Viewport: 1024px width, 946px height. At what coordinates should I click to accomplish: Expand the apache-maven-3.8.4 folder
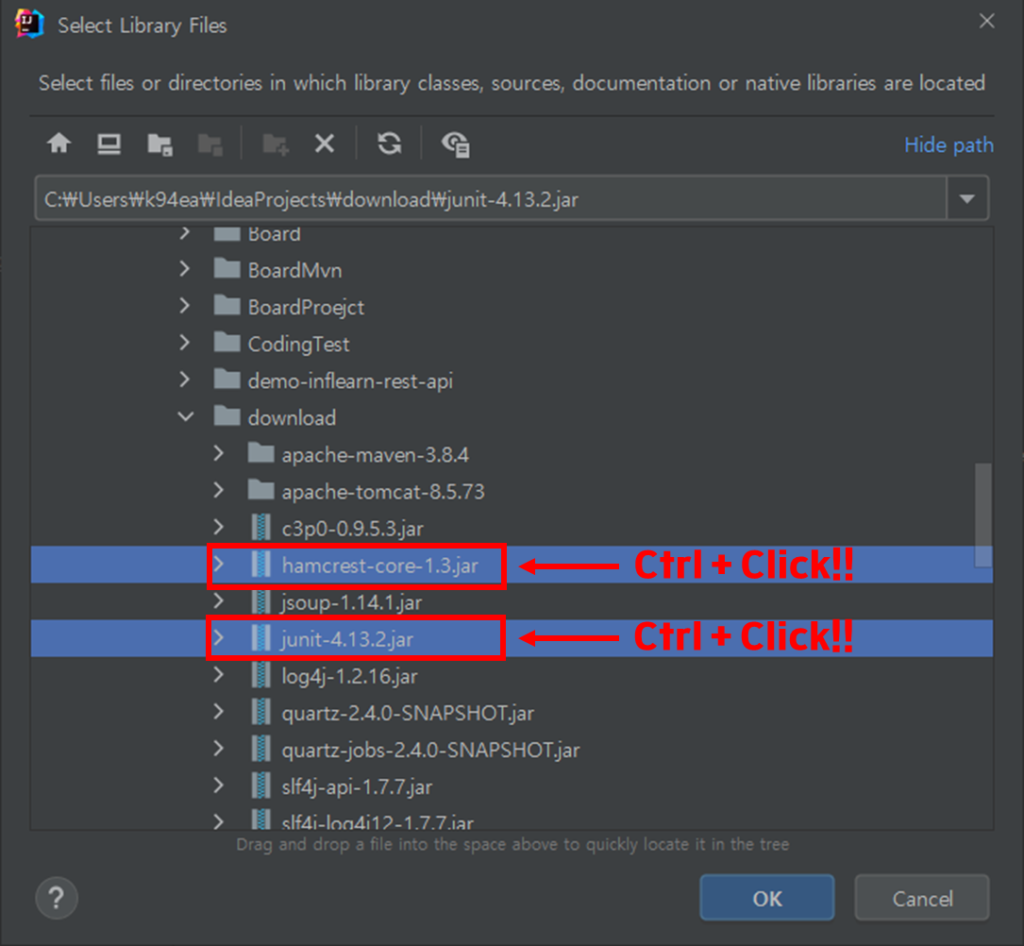pyautogui.click(x=218, y=454)
